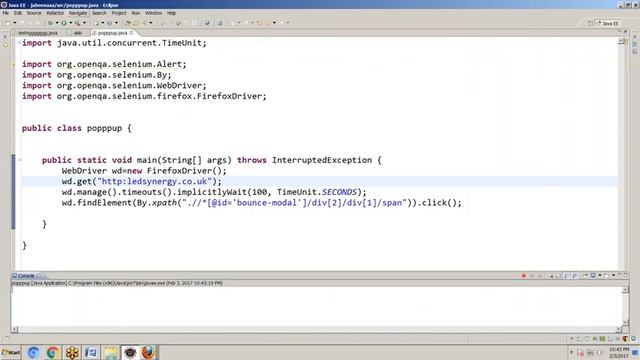Click the 'public class popppup' line
640x360 pixels.
(x=77, y=128)
